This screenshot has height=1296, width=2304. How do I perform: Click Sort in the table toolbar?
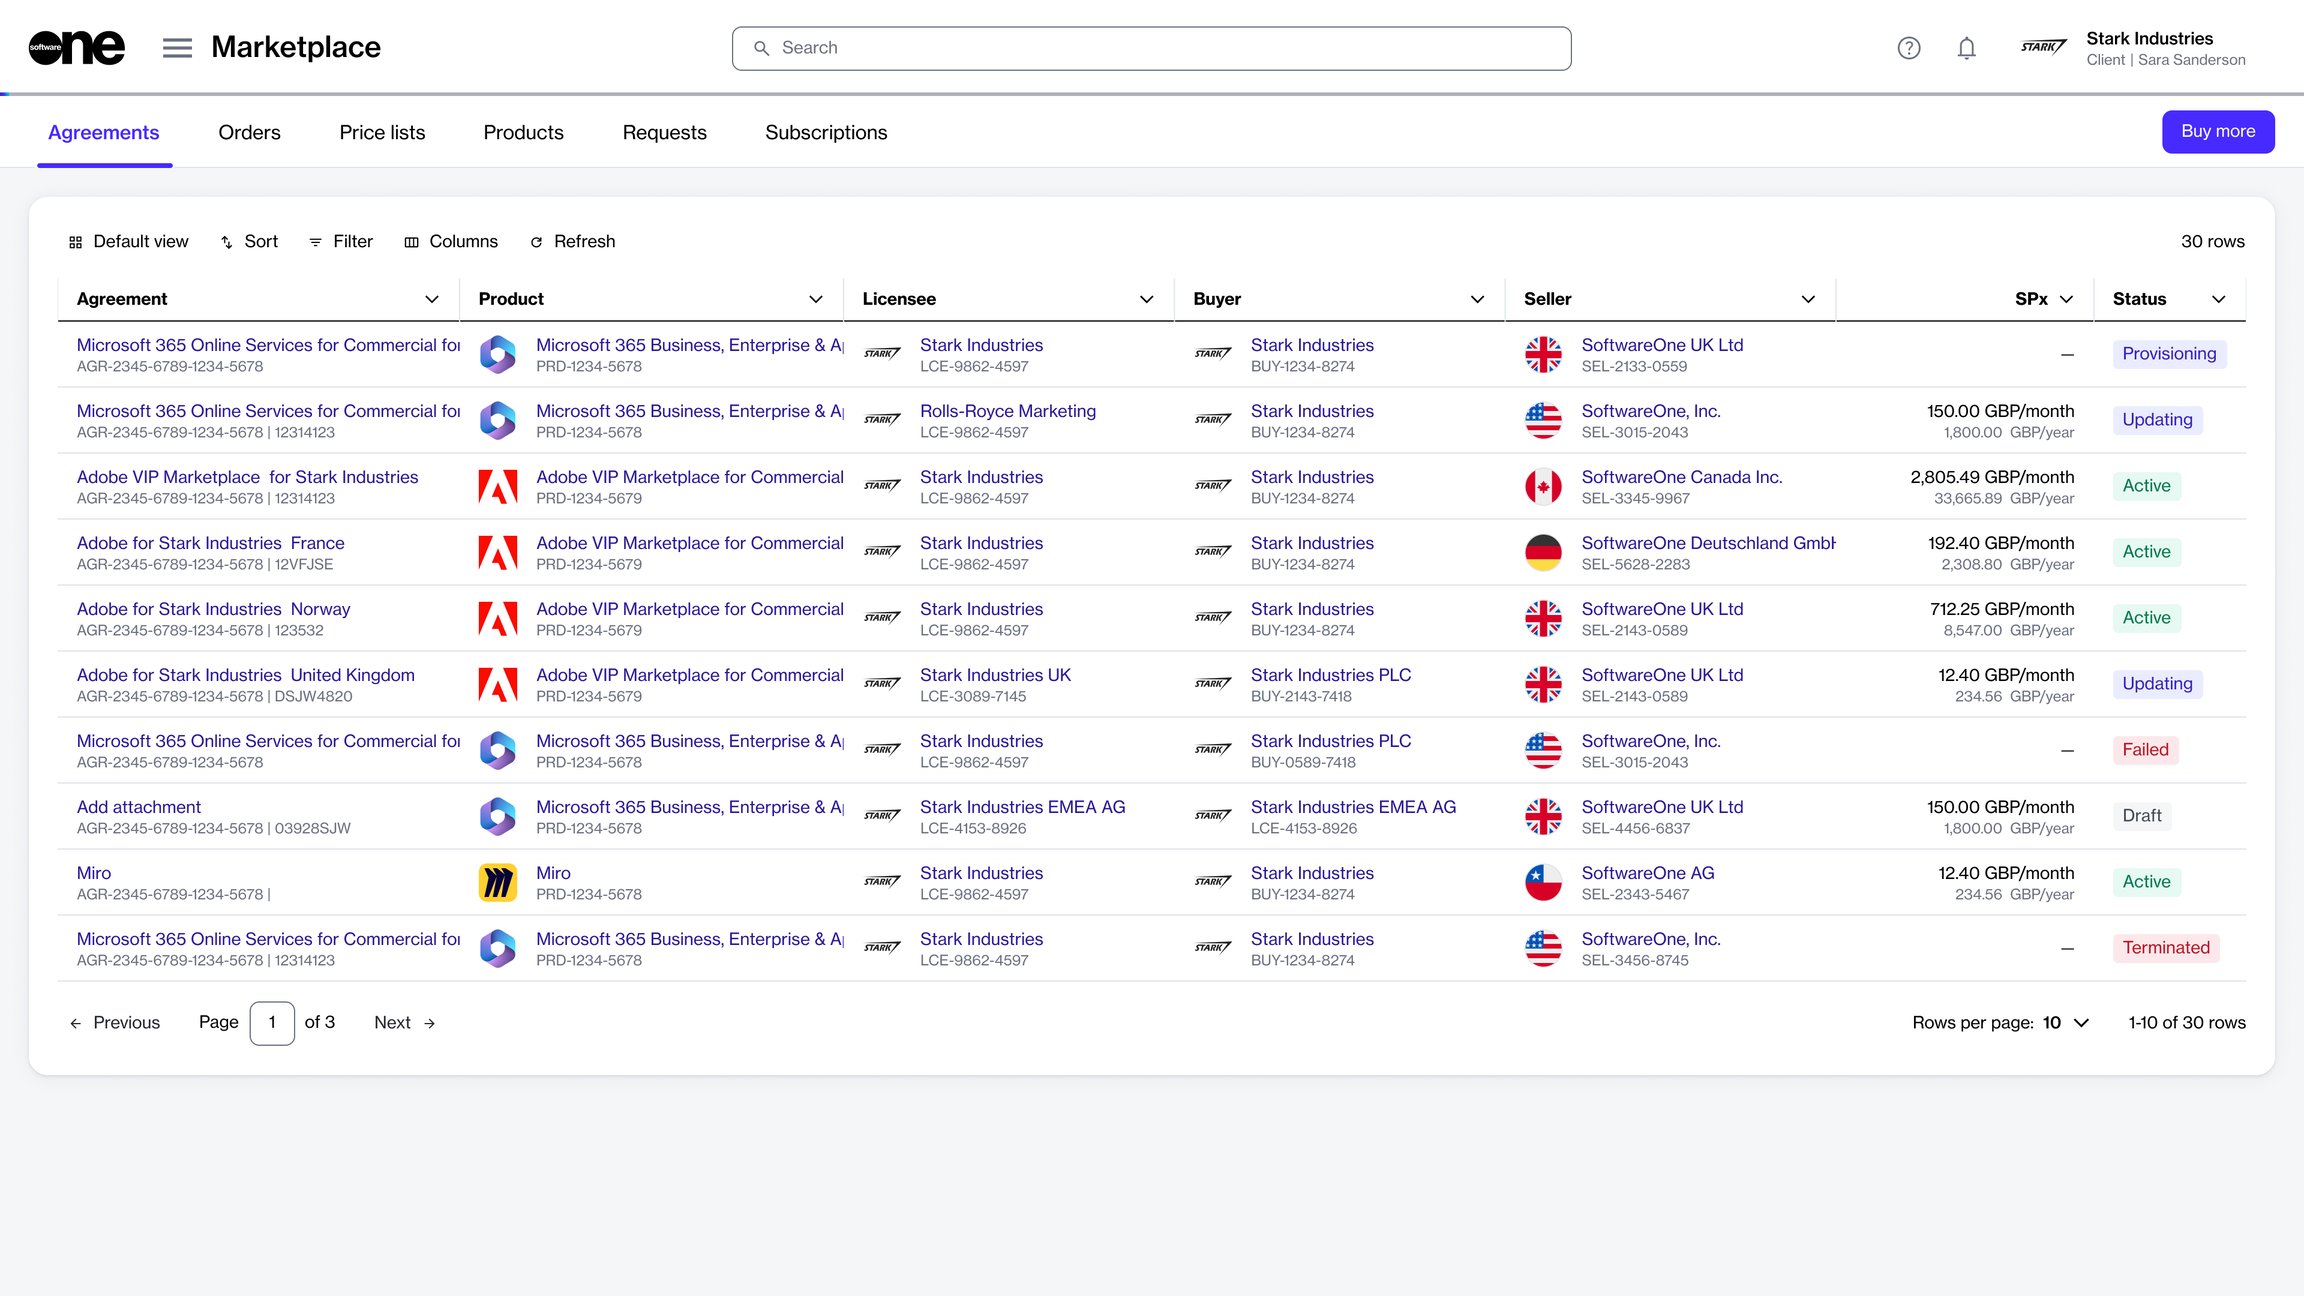(x=249, y=242)
